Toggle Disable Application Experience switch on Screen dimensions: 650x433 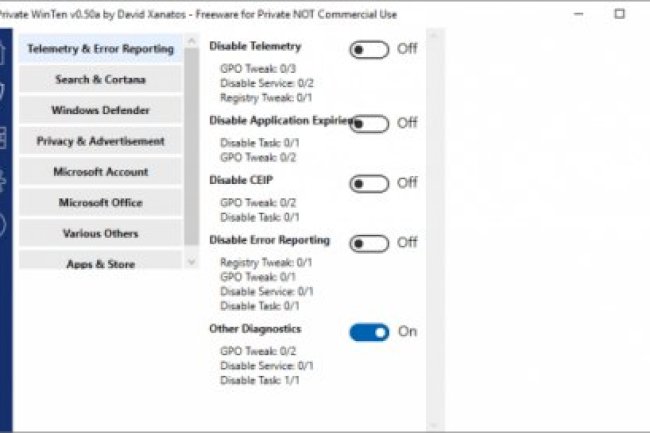pyautogui.click(x=369, y=123)
